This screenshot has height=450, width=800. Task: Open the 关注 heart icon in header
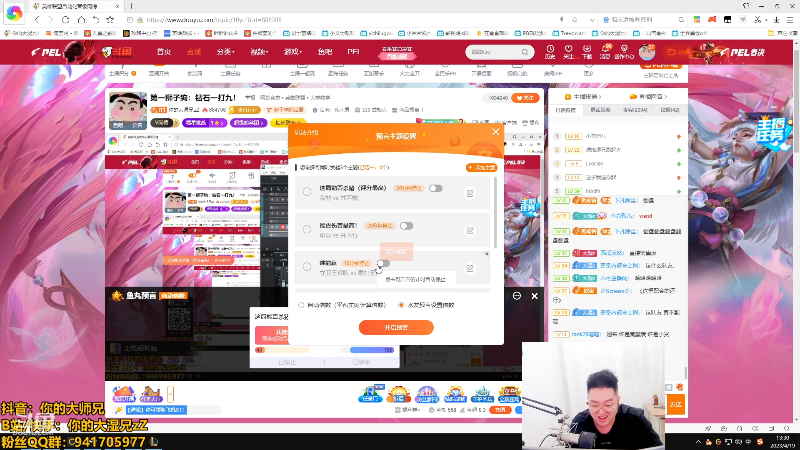coord(568,52)
